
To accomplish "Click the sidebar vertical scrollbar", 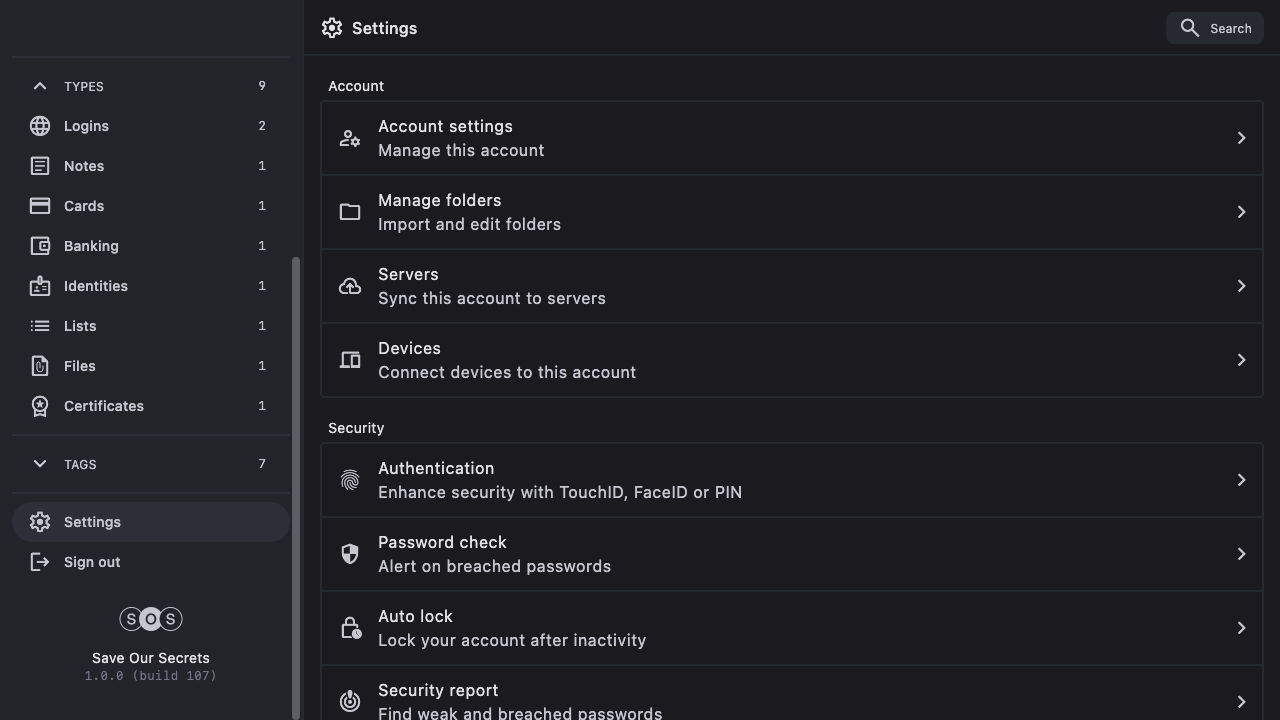I will 295,480.
